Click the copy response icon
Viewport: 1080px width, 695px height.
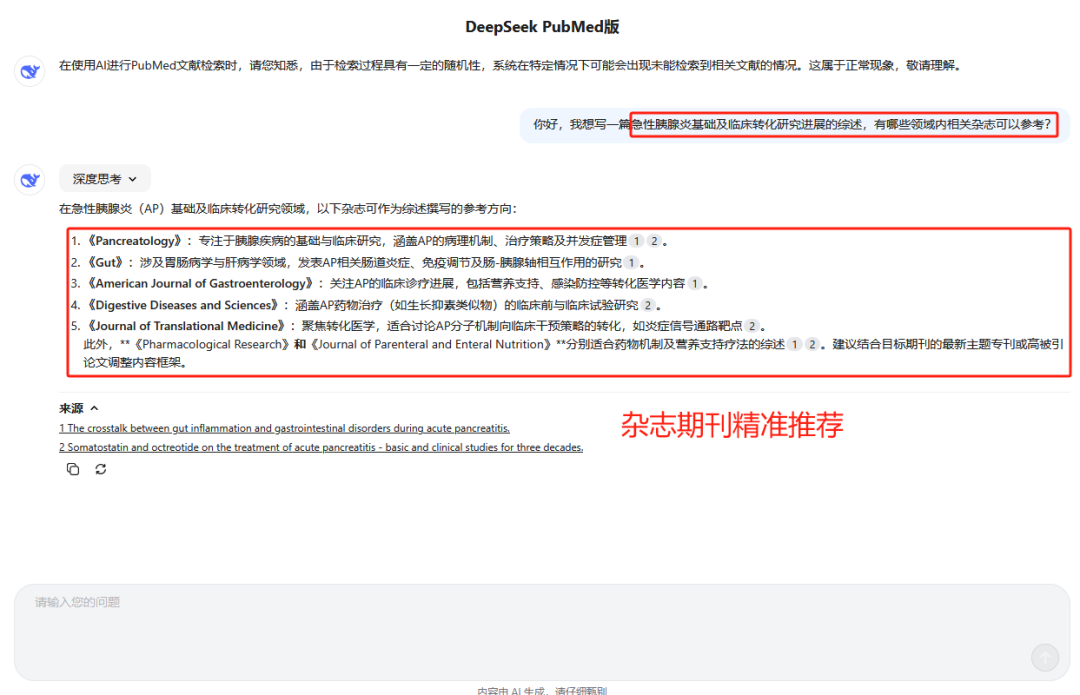73,469
